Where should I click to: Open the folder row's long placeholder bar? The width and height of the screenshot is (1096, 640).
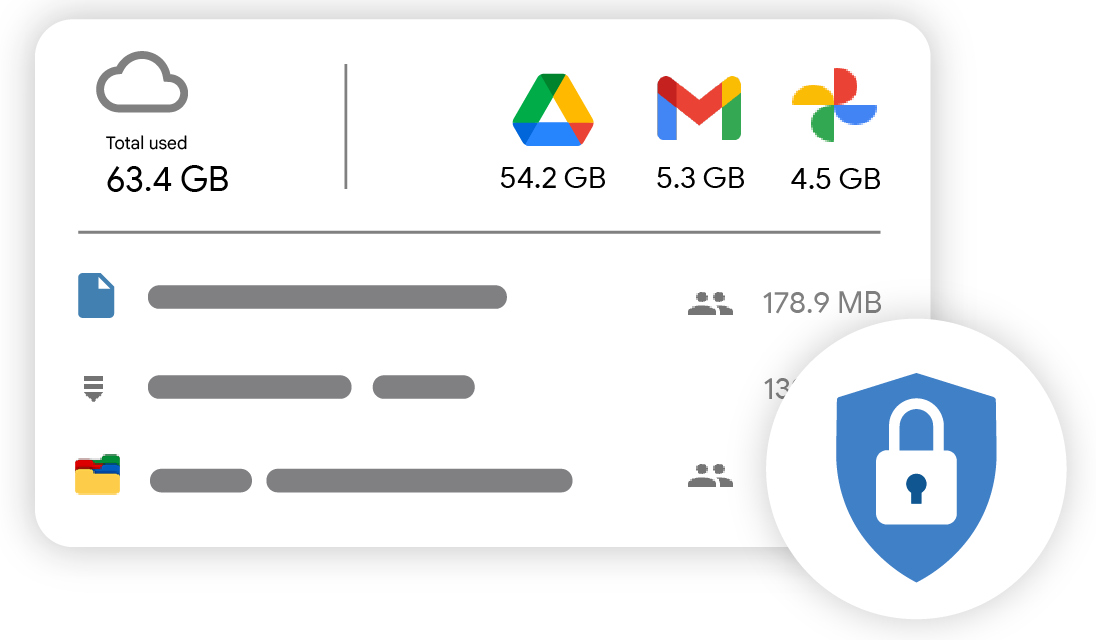(x=419, y=481)
